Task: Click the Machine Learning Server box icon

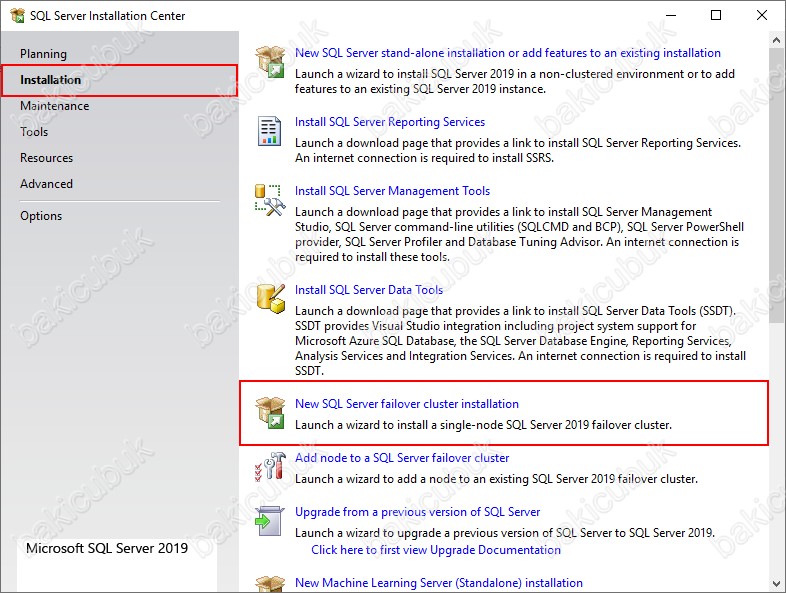Action: [270, 584]
